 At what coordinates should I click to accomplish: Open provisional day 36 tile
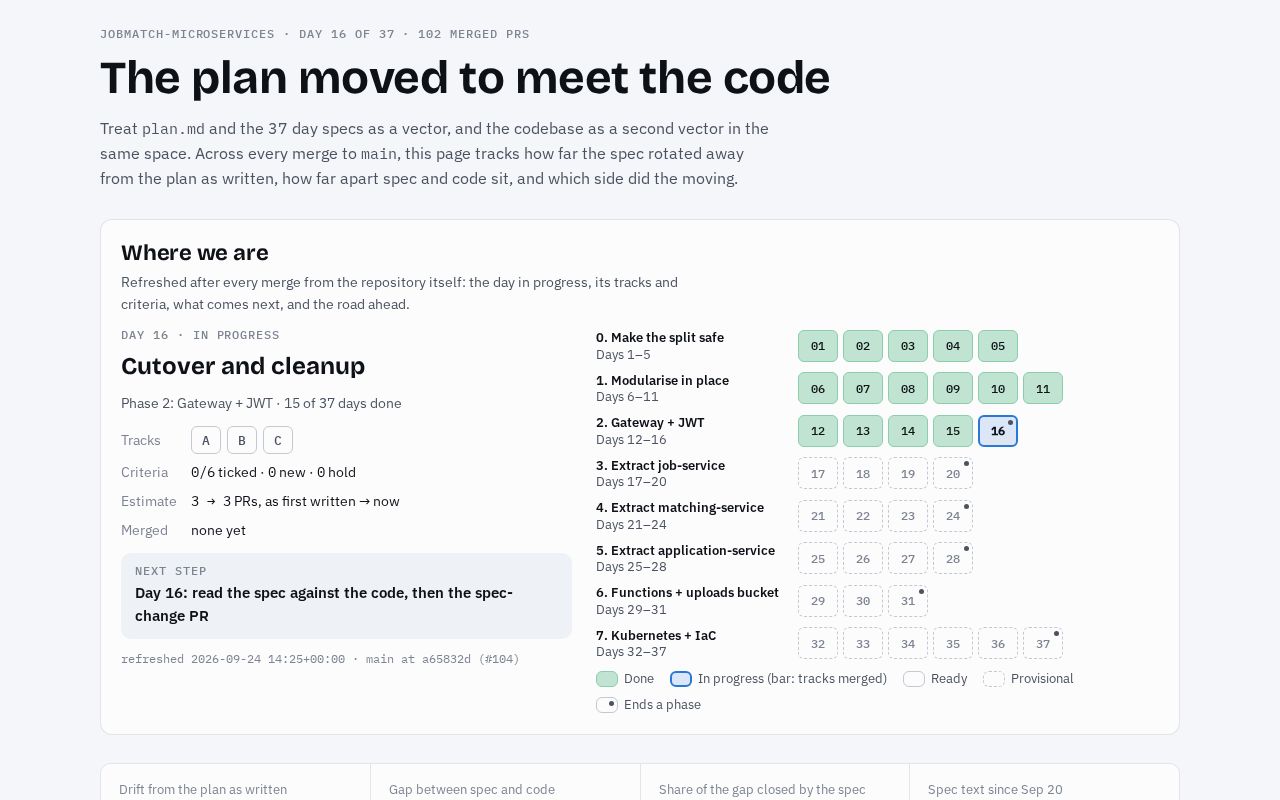pos(998,643)
